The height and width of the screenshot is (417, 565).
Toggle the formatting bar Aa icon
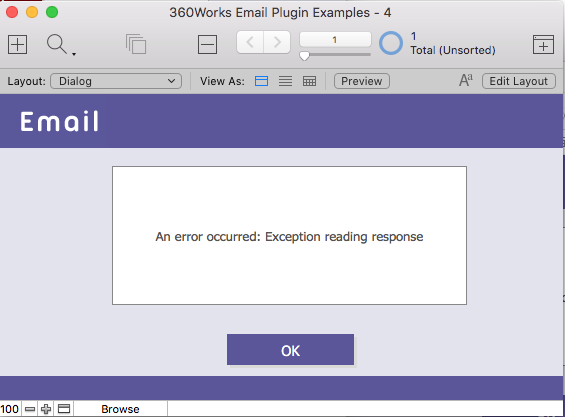[466, 80]
